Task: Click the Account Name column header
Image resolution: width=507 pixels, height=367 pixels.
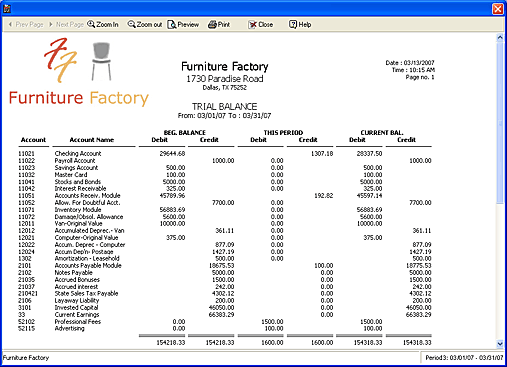Action: point(92,140)
